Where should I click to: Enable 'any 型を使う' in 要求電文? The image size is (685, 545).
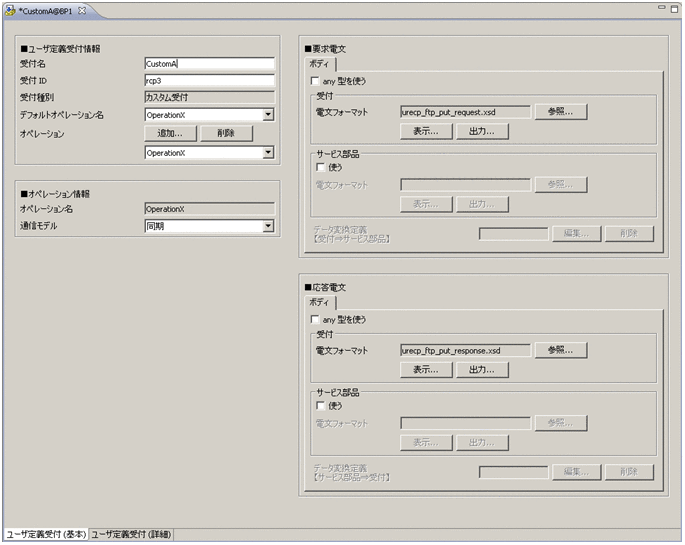[x=316, y=81]
